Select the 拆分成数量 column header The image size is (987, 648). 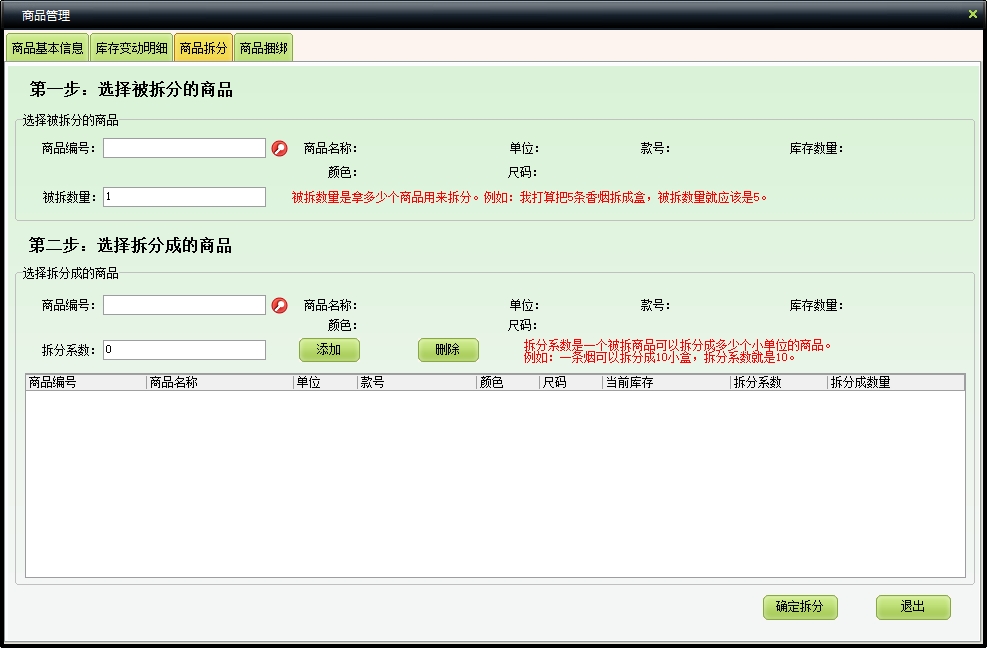895,382
